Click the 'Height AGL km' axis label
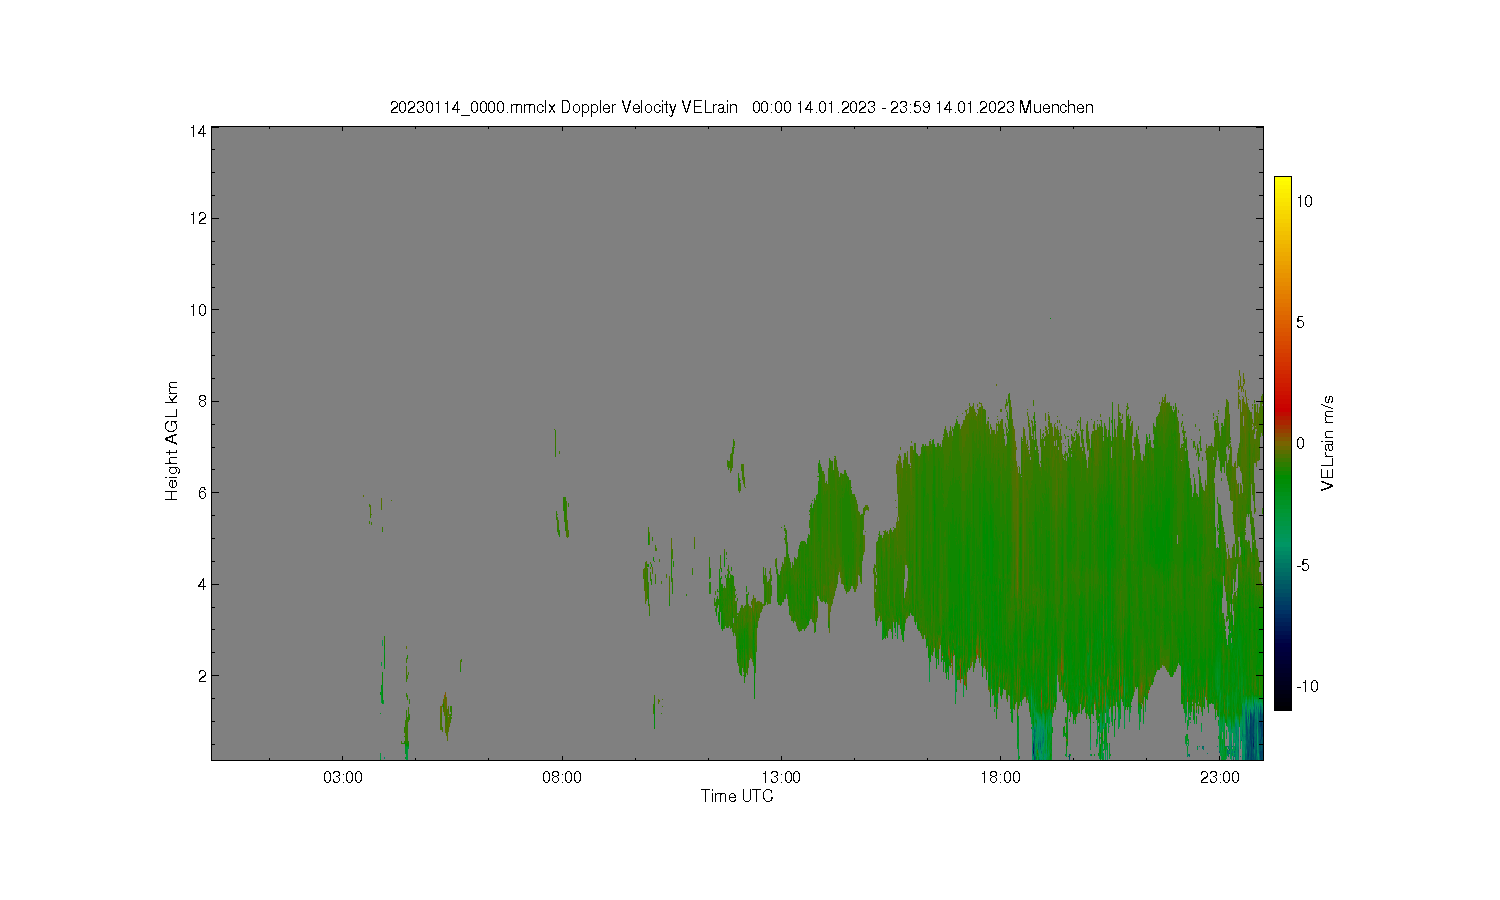Screen dimensions: 1500x900 (172, 441)
